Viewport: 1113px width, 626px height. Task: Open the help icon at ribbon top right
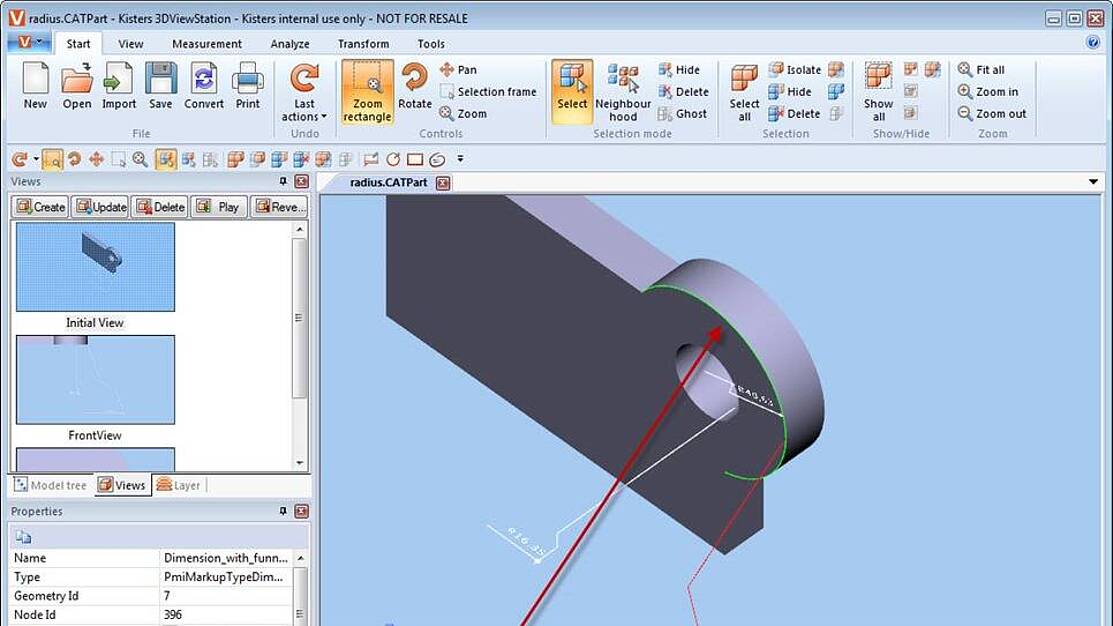coord(1093,42)
